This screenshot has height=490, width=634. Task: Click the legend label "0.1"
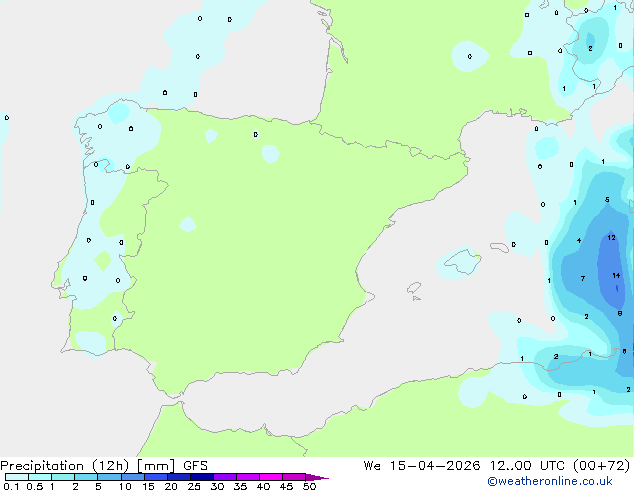tap(11, 486)
